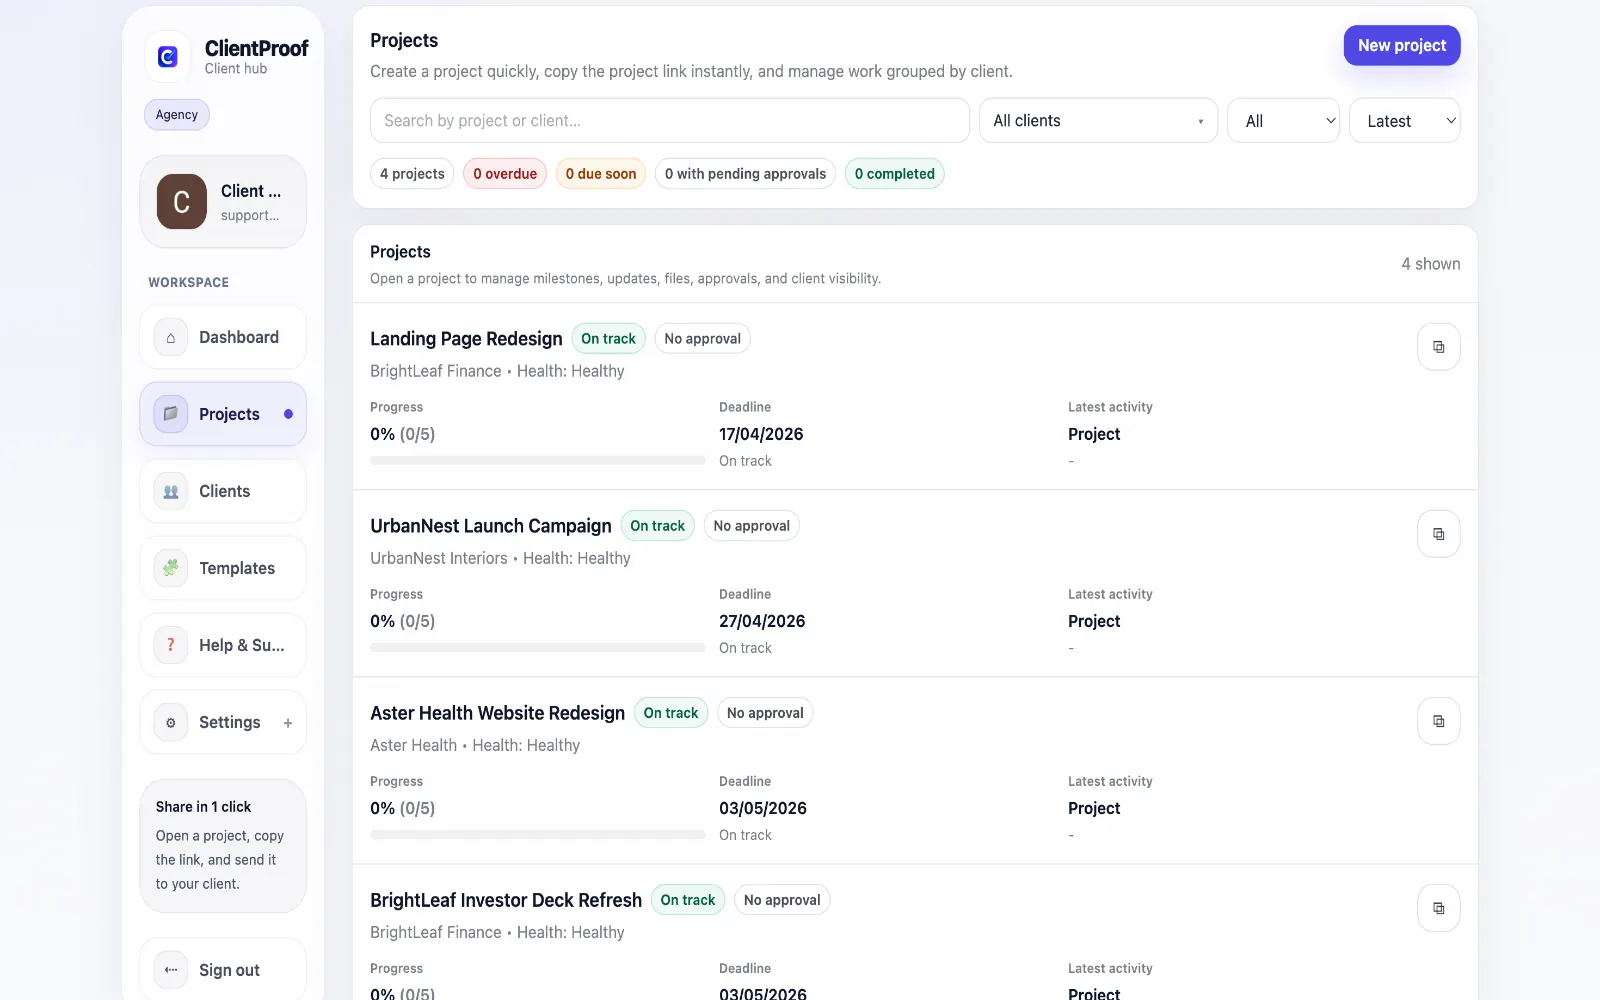Click the Share in 1 click card

pos(223,846)
